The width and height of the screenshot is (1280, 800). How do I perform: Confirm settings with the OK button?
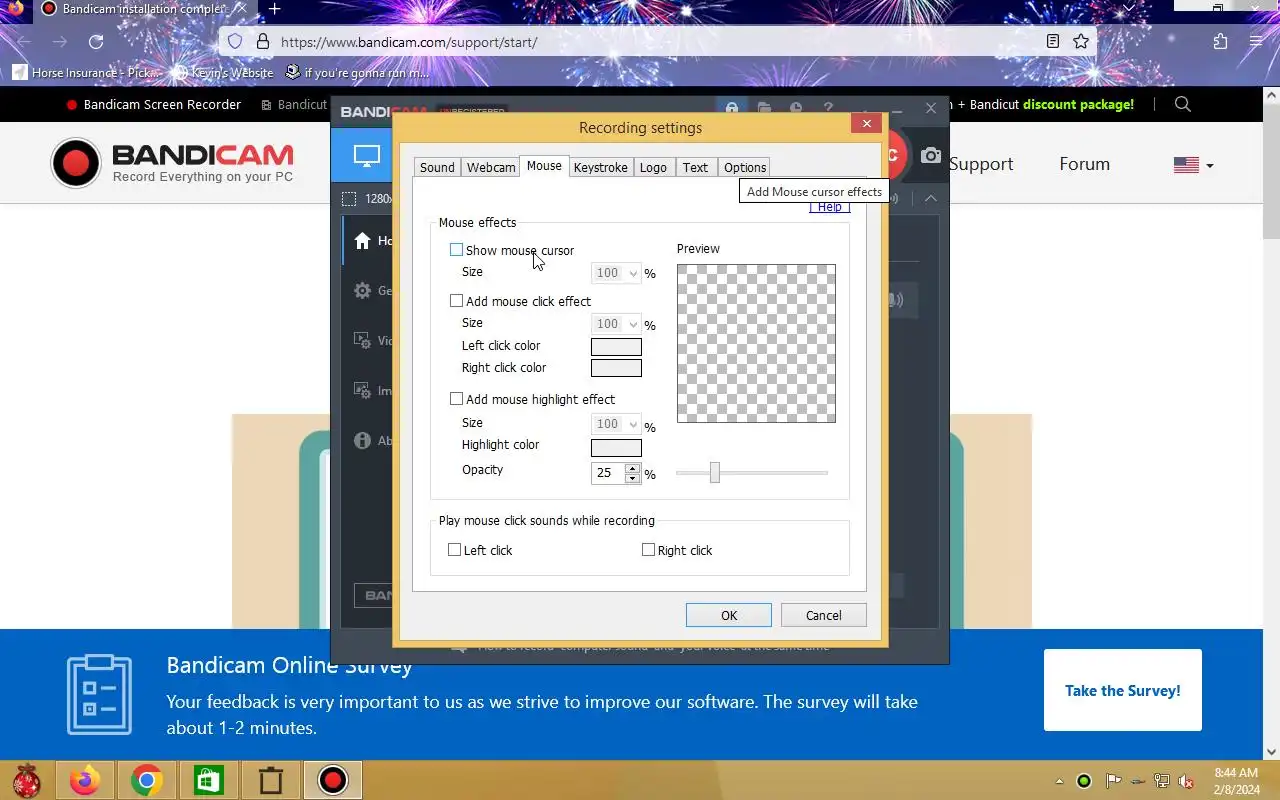click(x=729, y=615)
